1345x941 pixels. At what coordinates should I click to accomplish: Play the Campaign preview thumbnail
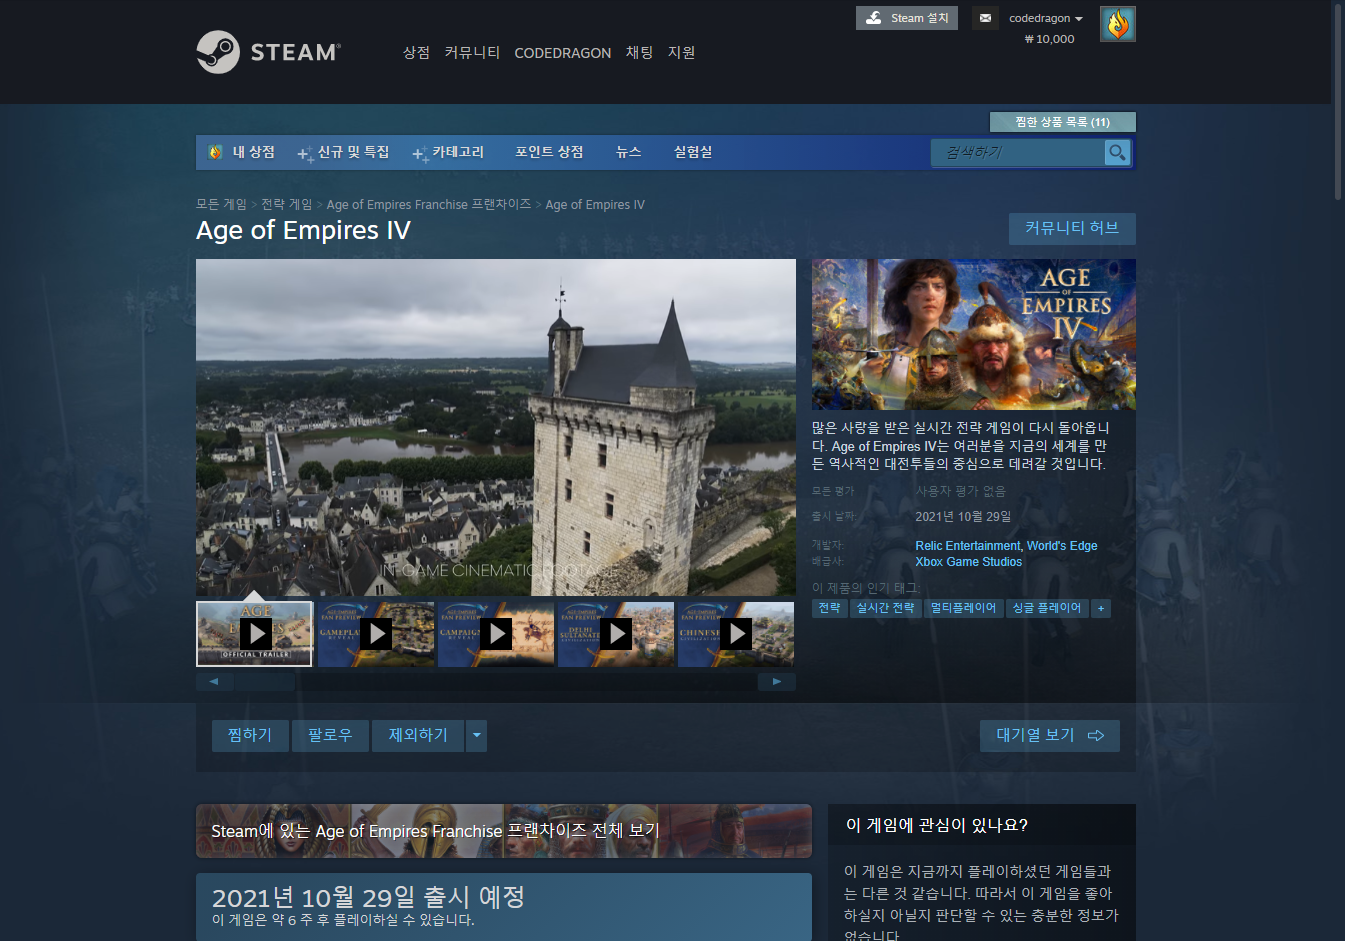click(496, 633)
